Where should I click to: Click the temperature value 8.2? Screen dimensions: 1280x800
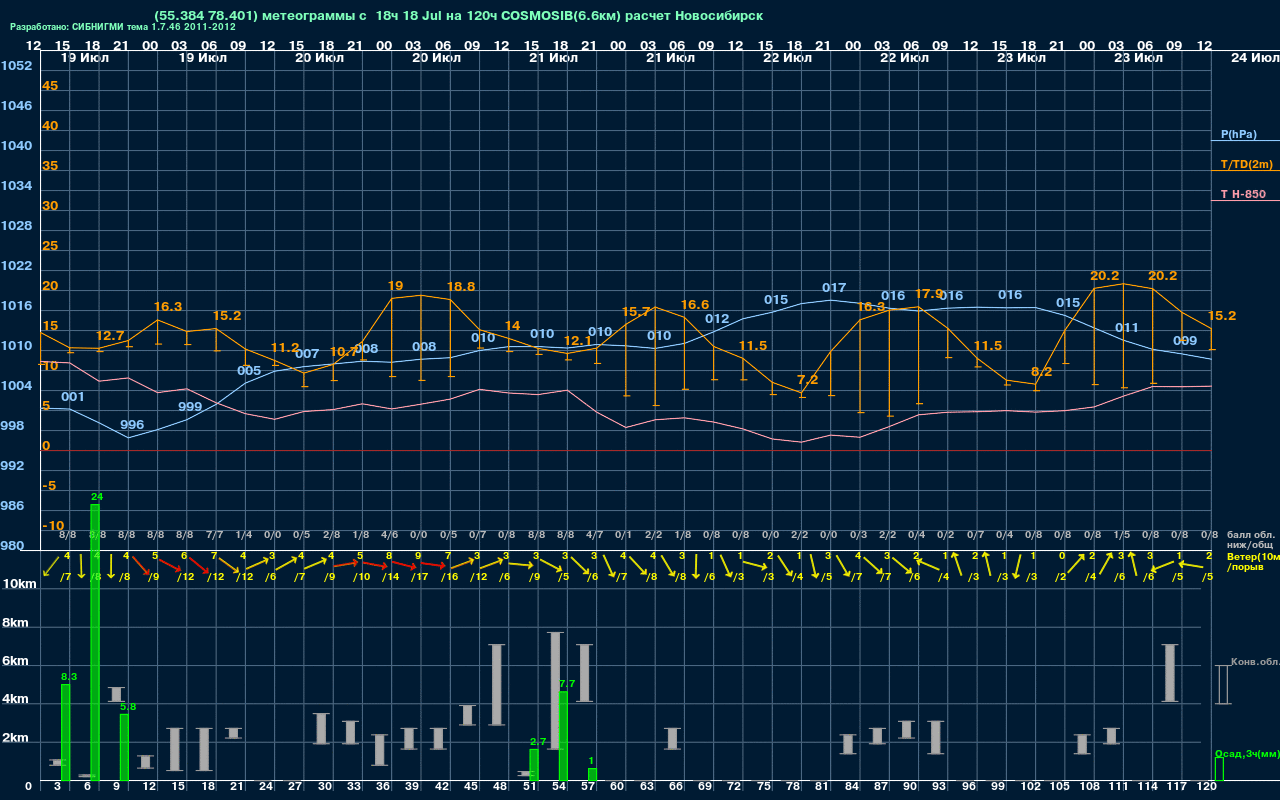(x=1041, y=372)
